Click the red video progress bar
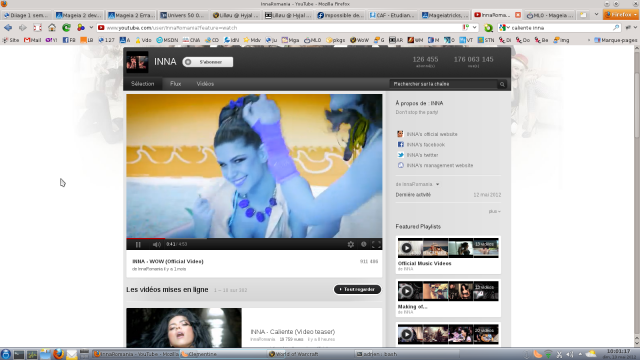 pyautogui.click(x=146, y=238)
